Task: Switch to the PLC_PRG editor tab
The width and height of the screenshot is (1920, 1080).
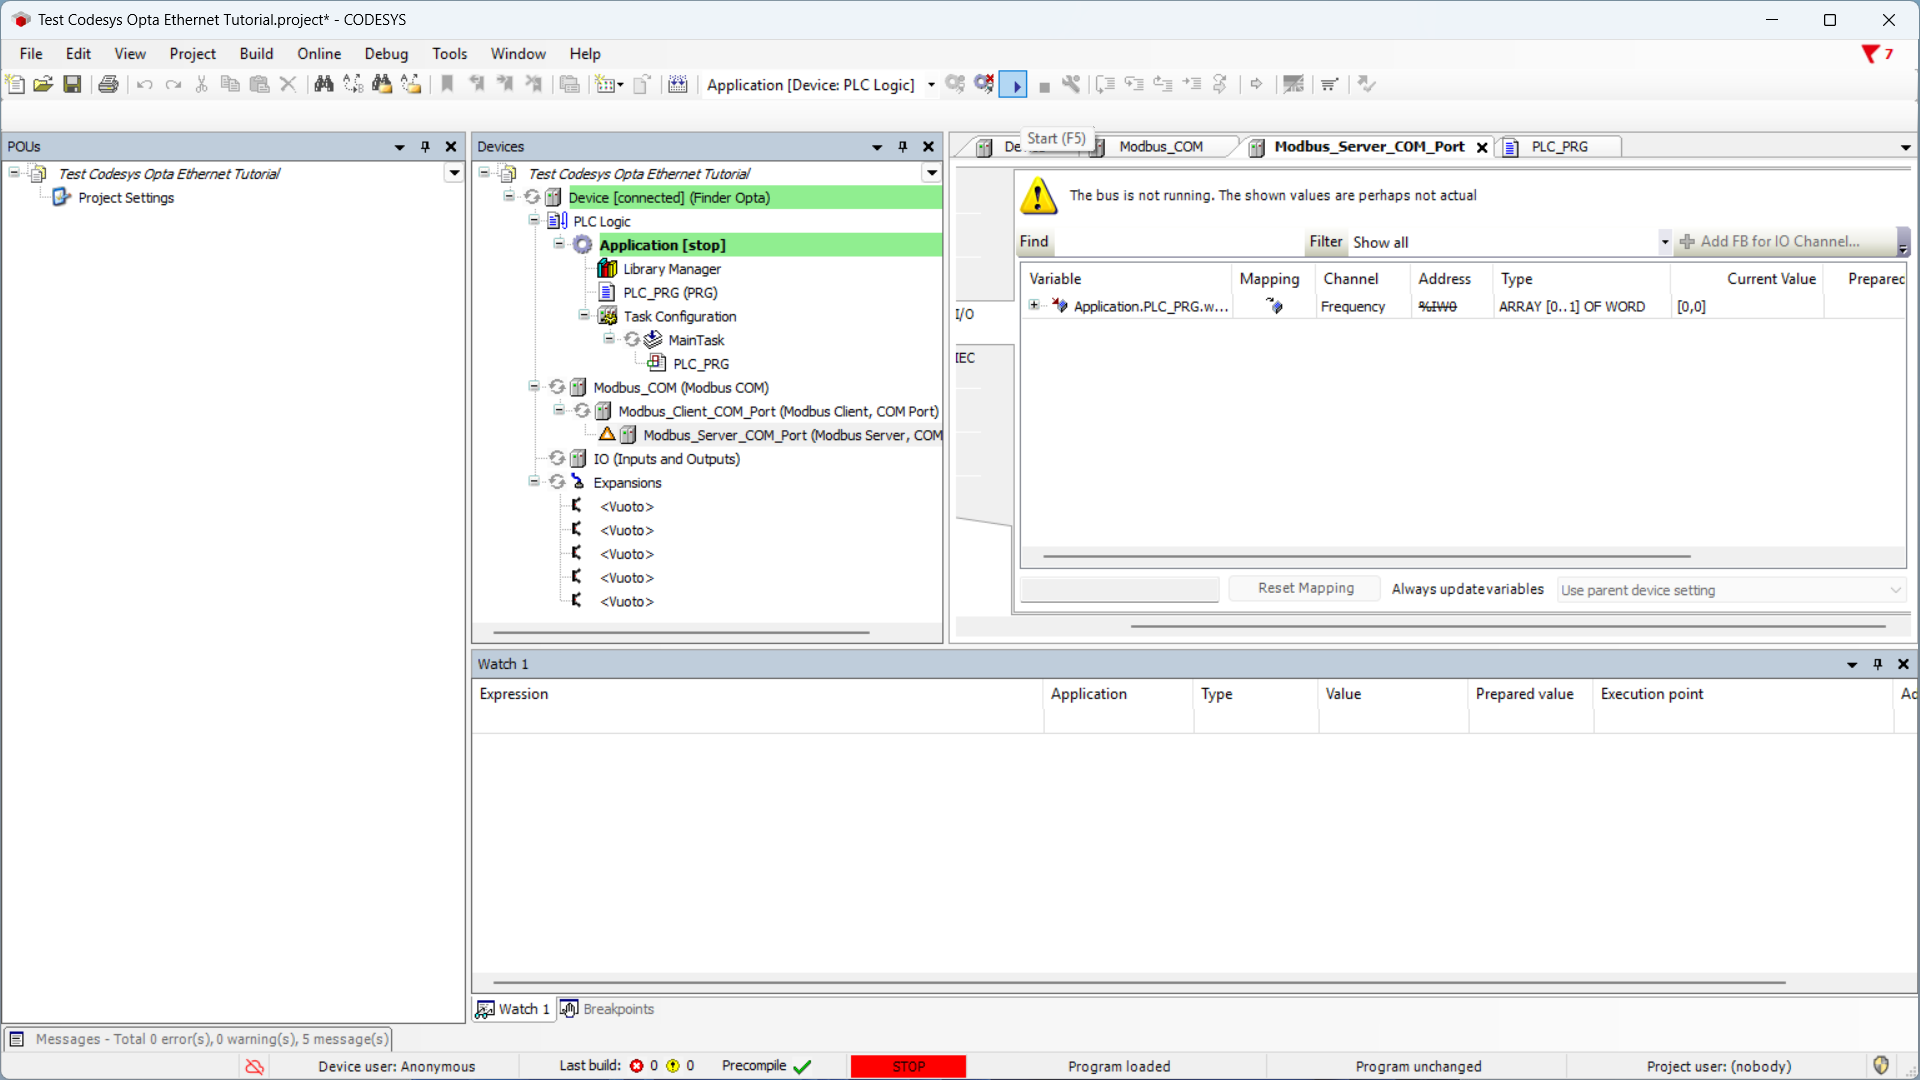Action: (x=1558, y=147)
